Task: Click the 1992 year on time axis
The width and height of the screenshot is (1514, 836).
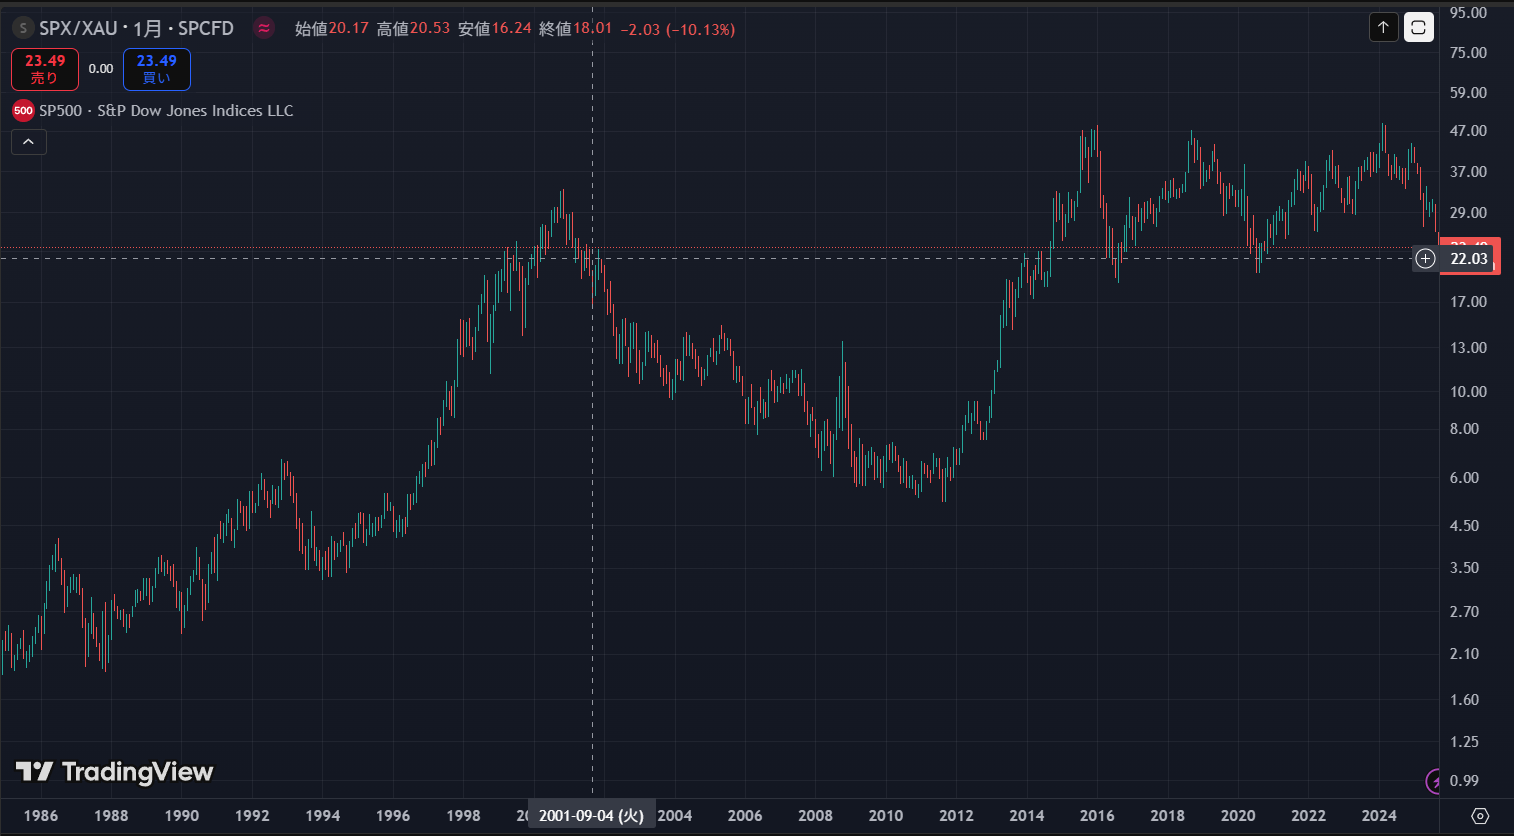Action: click(x=252, y=816)
